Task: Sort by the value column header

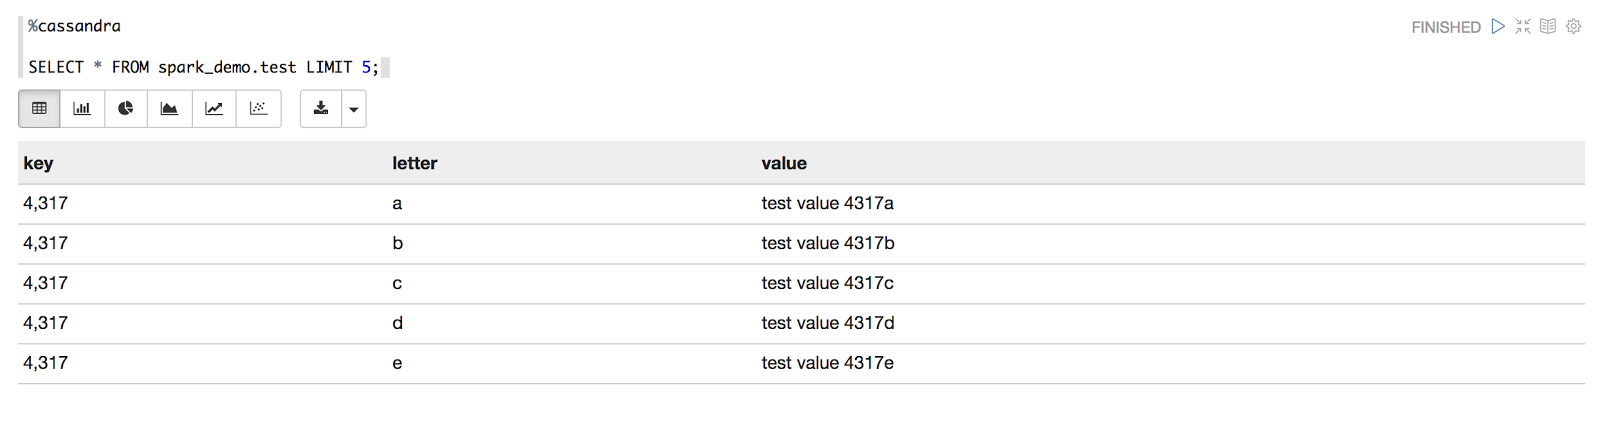Action: pos(784,163)
